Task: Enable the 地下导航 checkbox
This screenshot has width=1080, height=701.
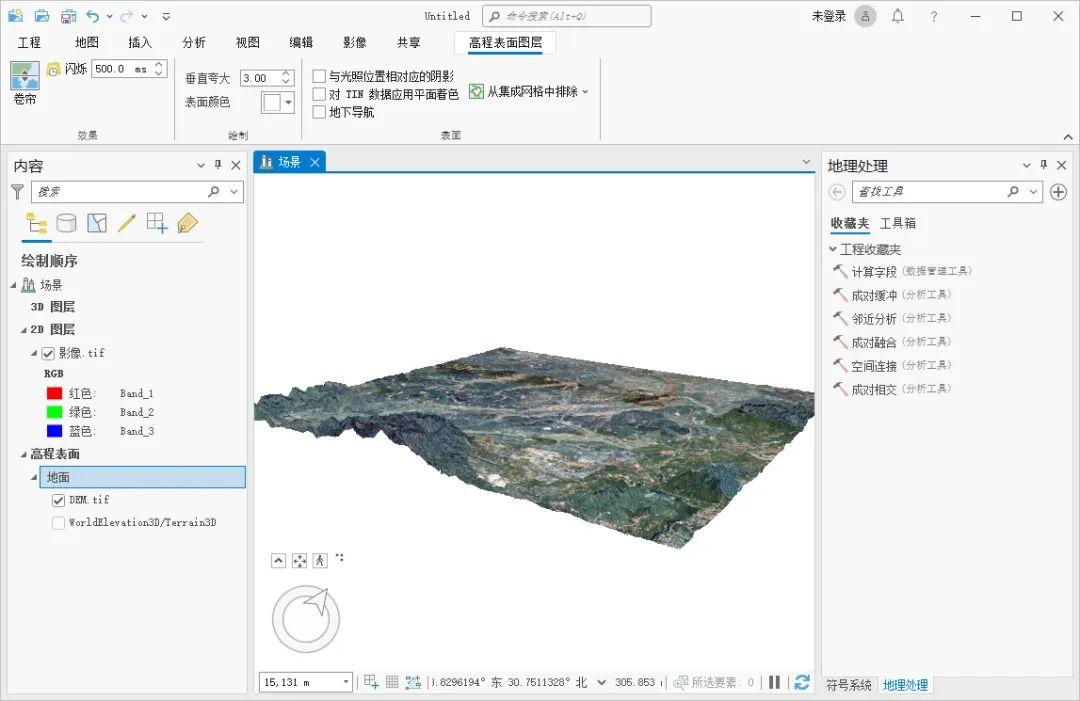Action: (321, 111)
